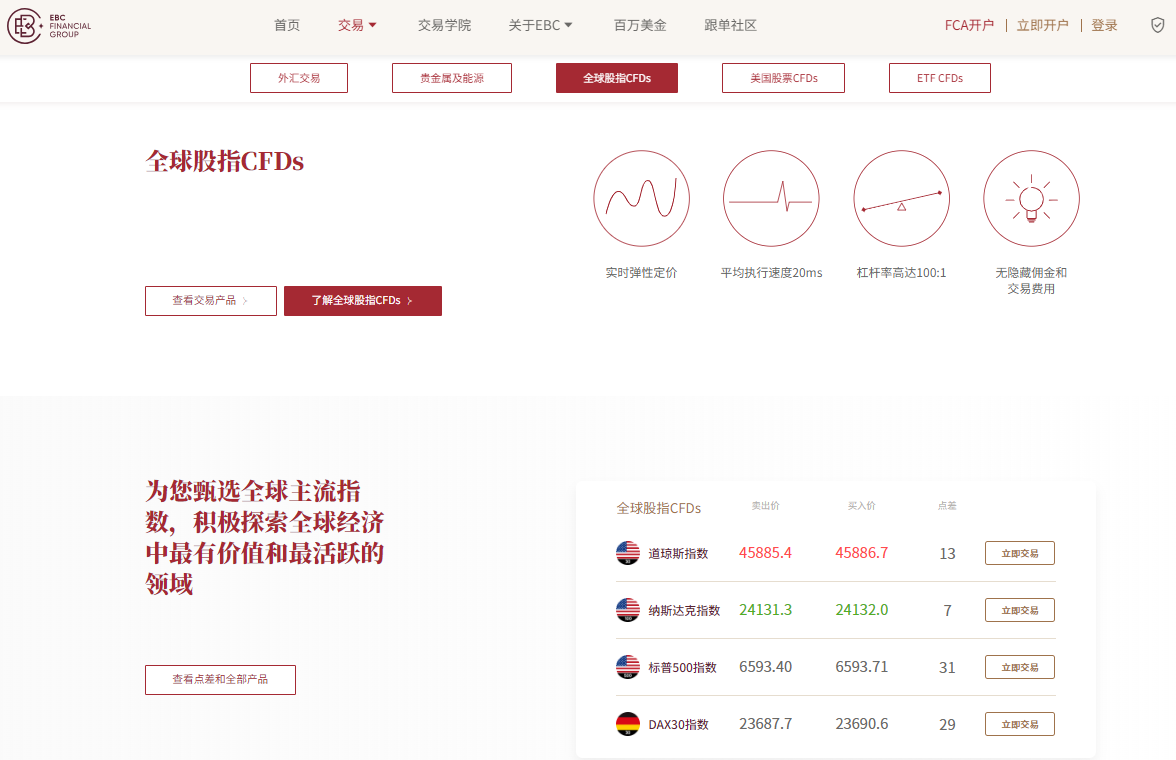This screenshot has width=1176, height=760.
Task: Switch to the ETF CFDs tab
Action: click(x=940, y=78)
